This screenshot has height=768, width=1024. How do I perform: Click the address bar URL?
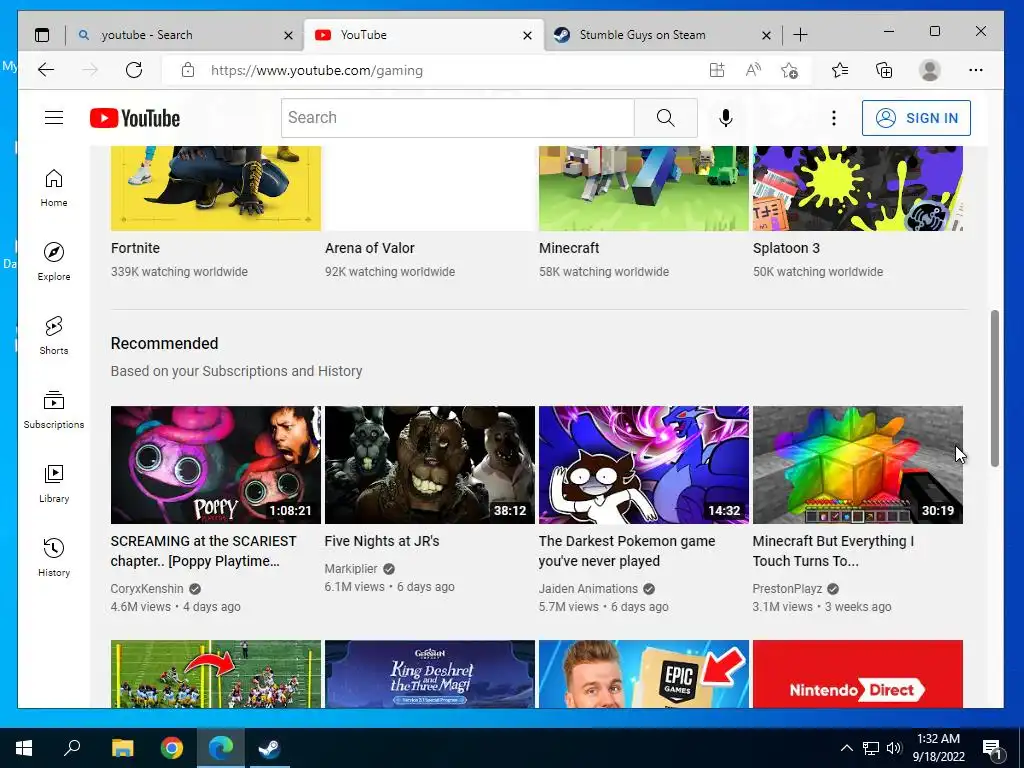(x=317, y=70)
